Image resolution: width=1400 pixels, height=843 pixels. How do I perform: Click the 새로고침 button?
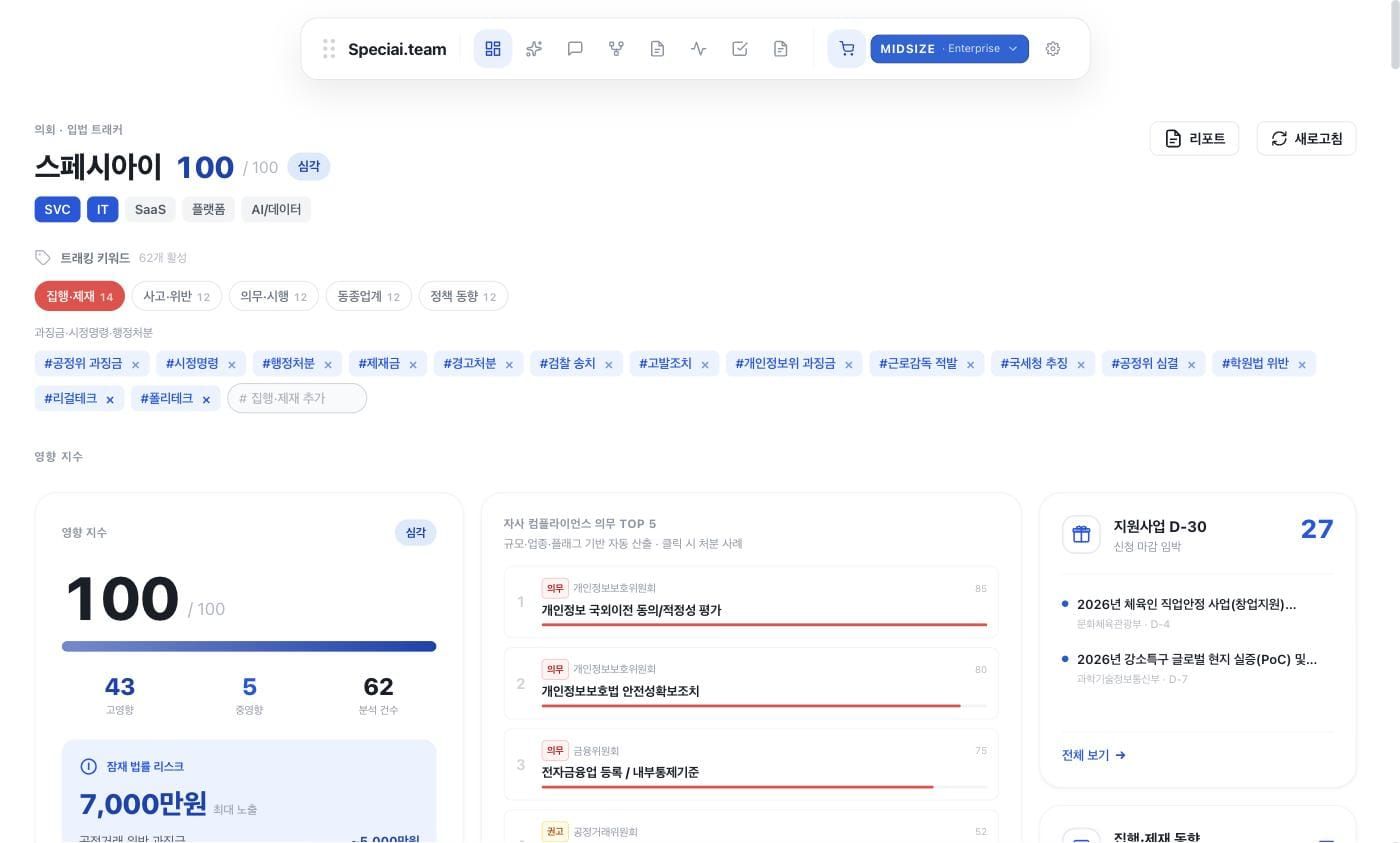pos(1306,138)
